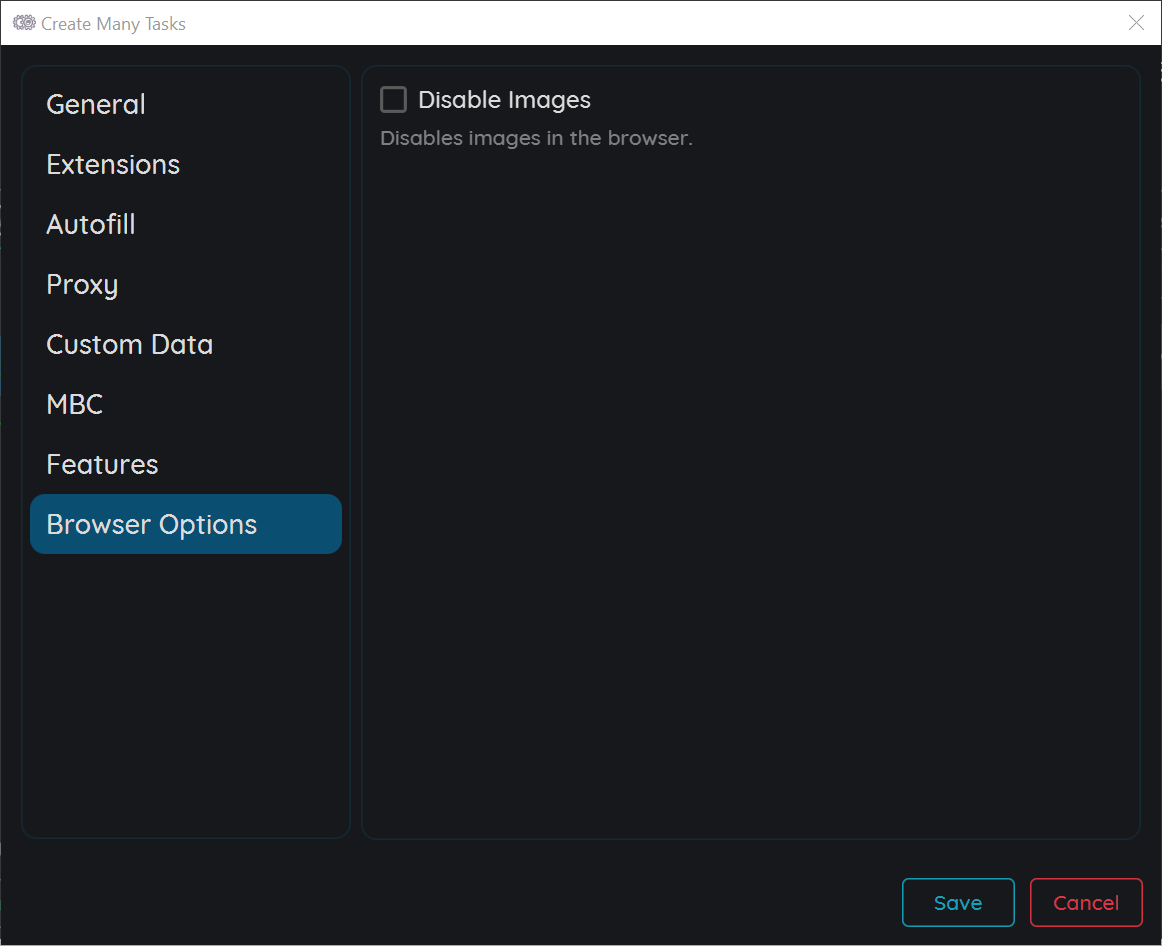Click the Disable Images label text

(x=504, y=100)
